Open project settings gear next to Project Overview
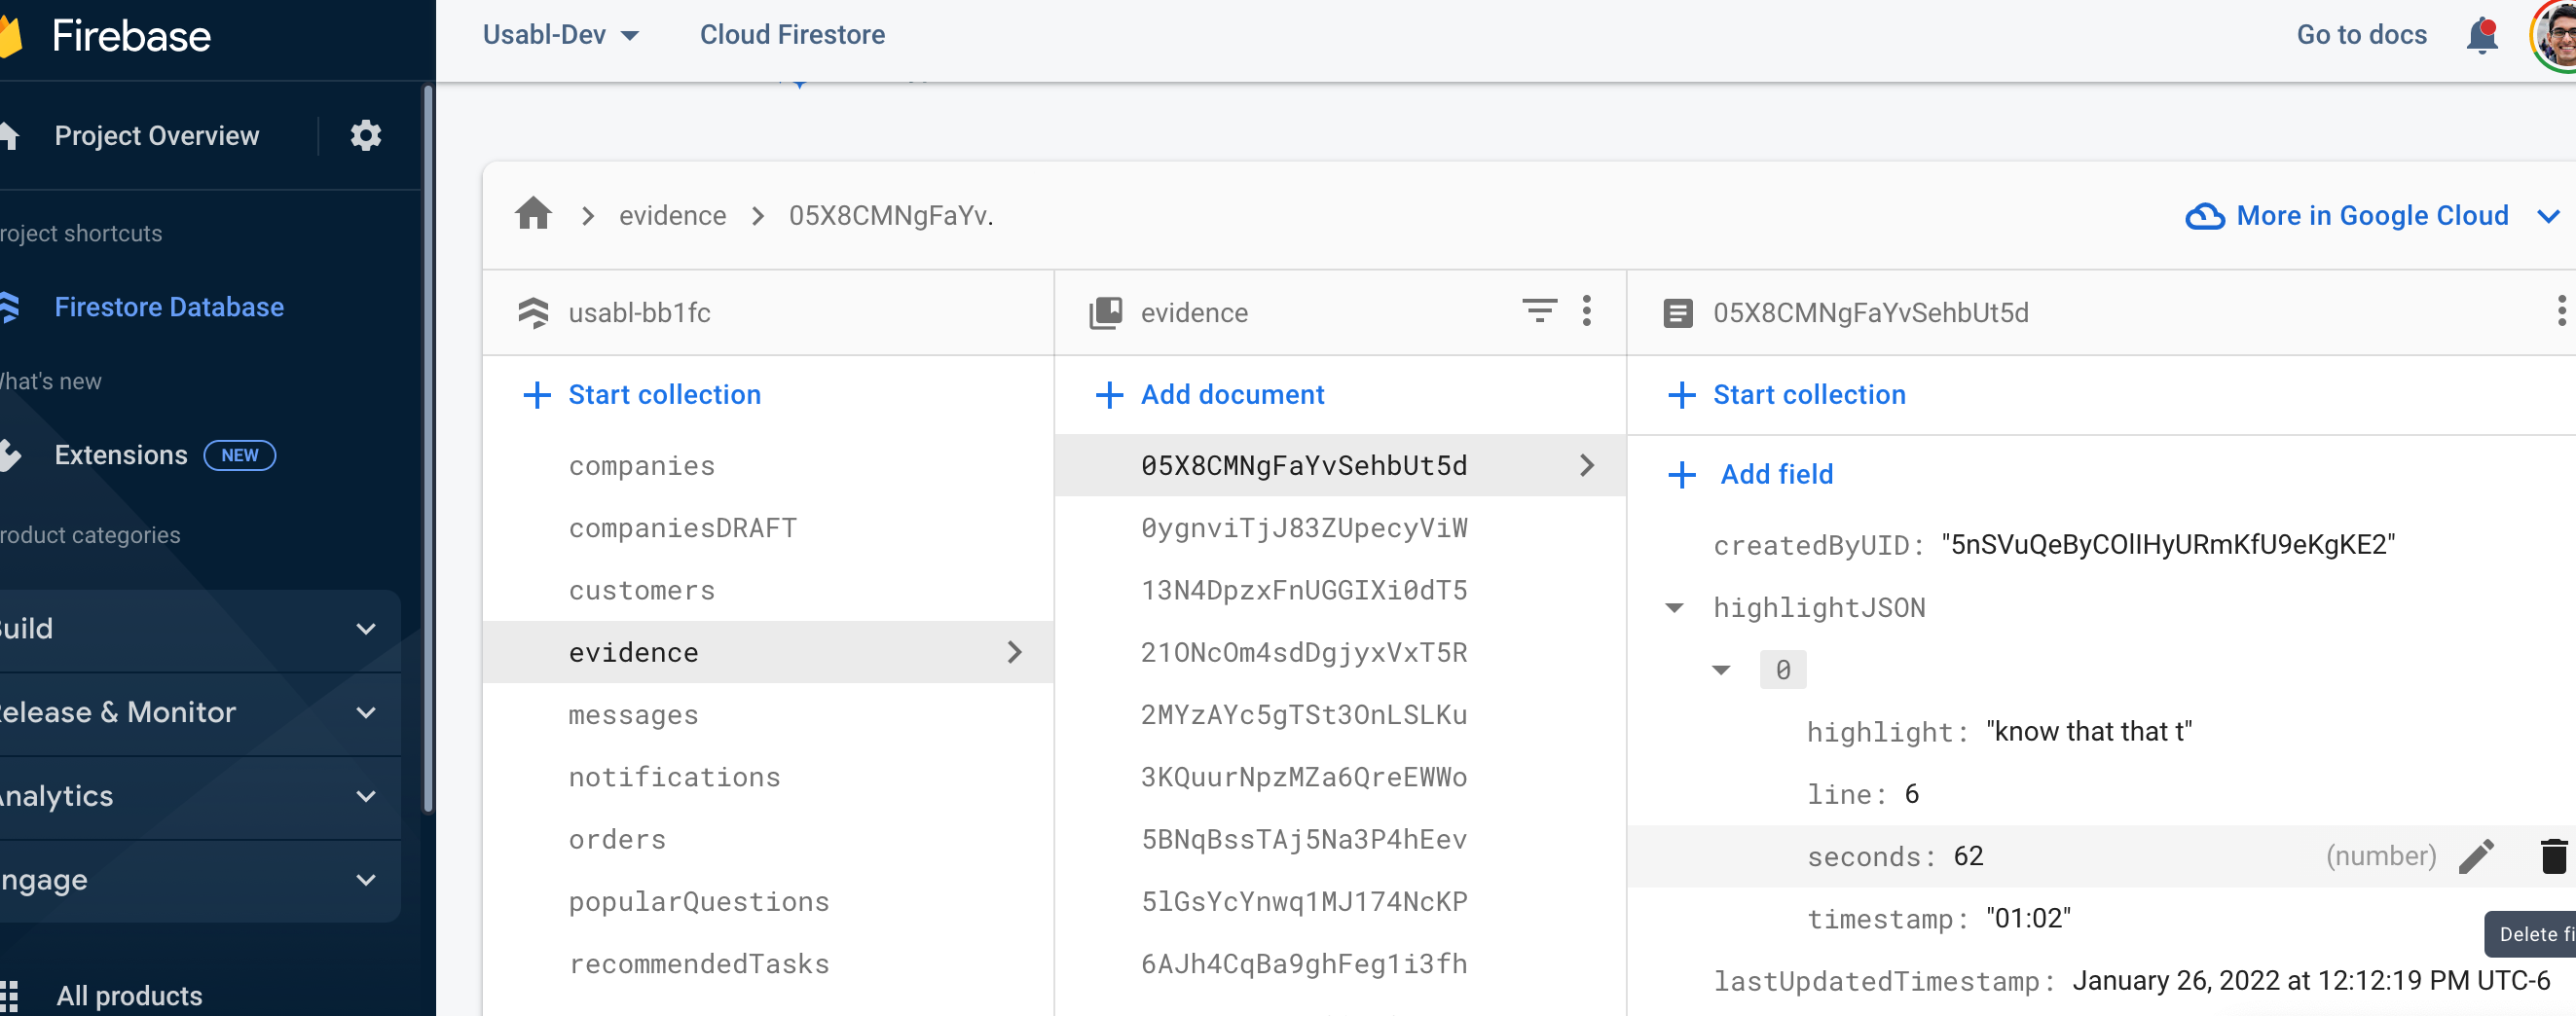The width and height of the screenshot is (2576, 1016). click(x=365, y=135)
